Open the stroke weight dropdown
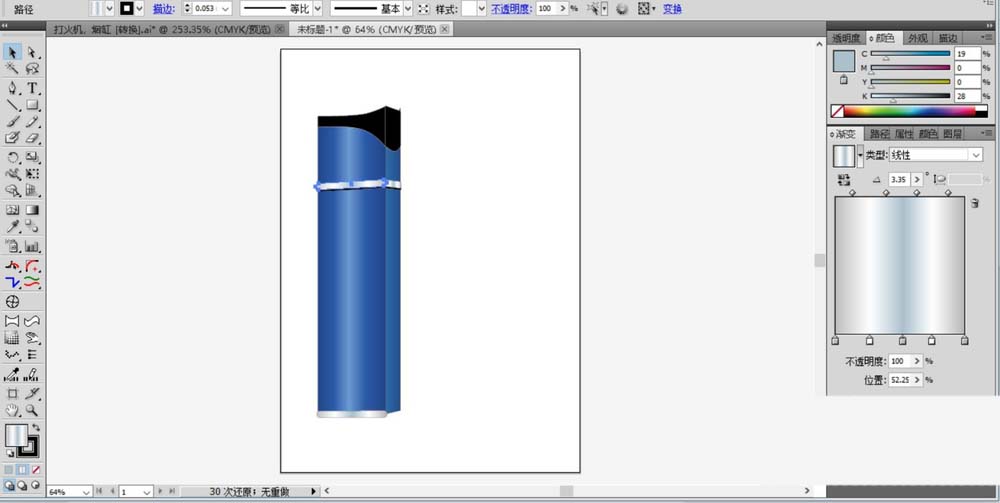Image resolution: width=1000 pixels, height=503 pixels. [226, 9]
